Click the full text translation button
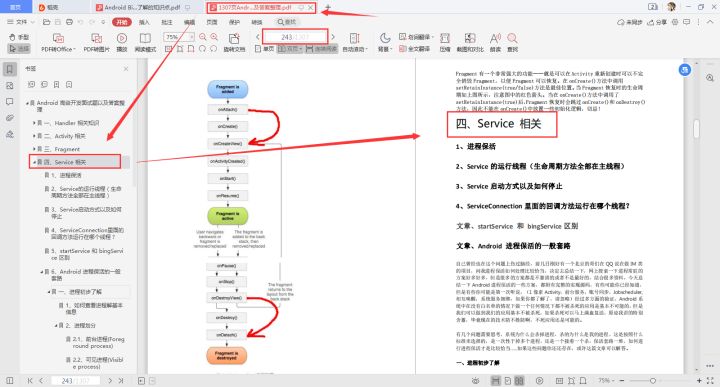 415,49
